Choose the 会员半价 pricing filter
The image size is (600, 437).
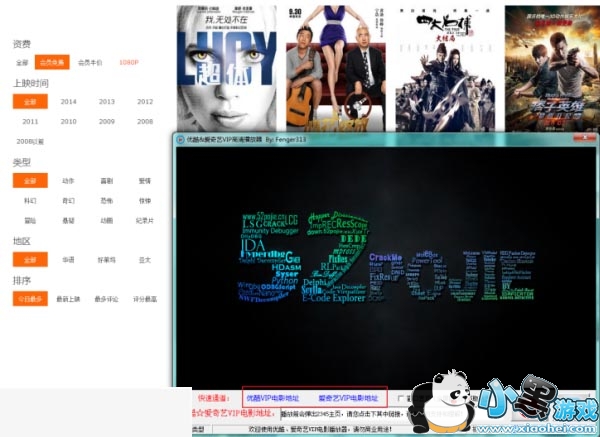coord(90,62)
